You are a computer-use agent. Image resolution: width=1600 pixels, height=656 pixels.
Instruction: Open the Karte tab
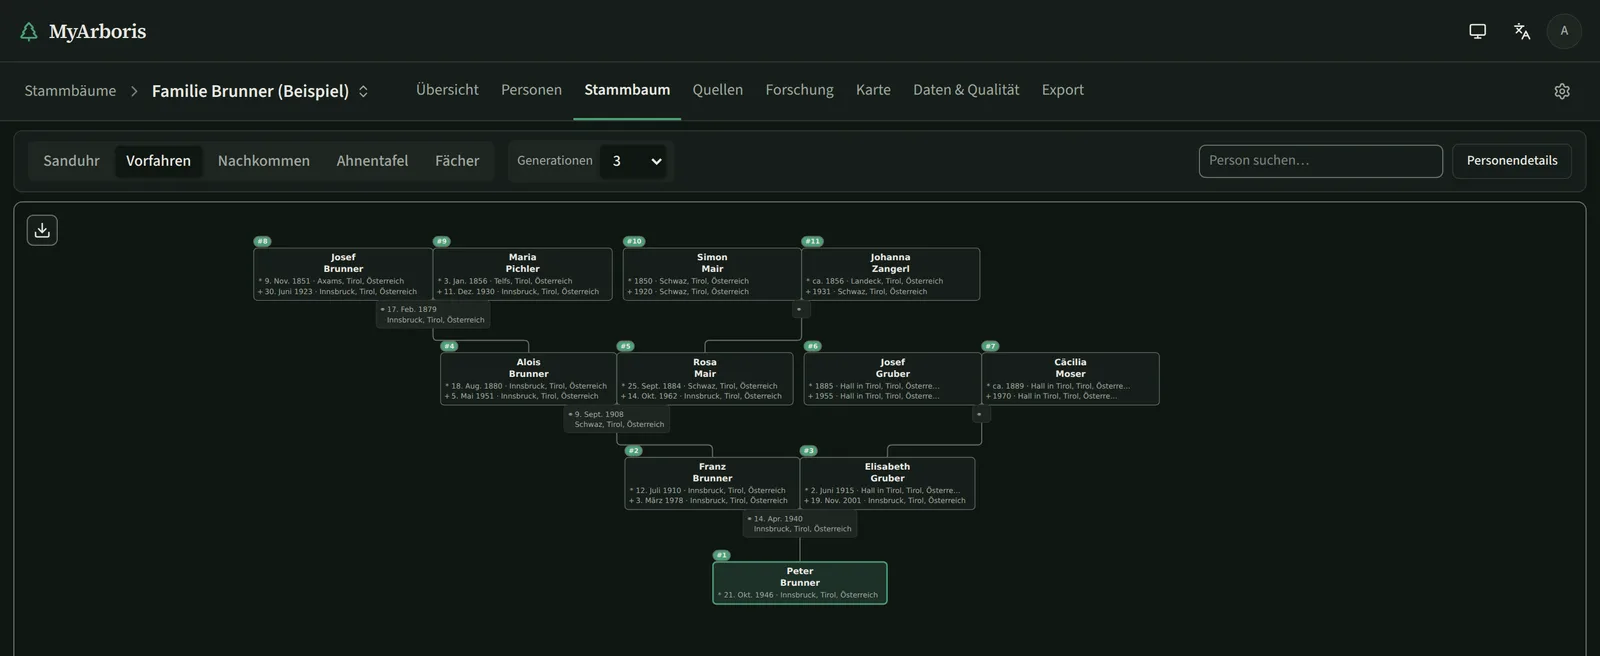(x=873, y=90)
